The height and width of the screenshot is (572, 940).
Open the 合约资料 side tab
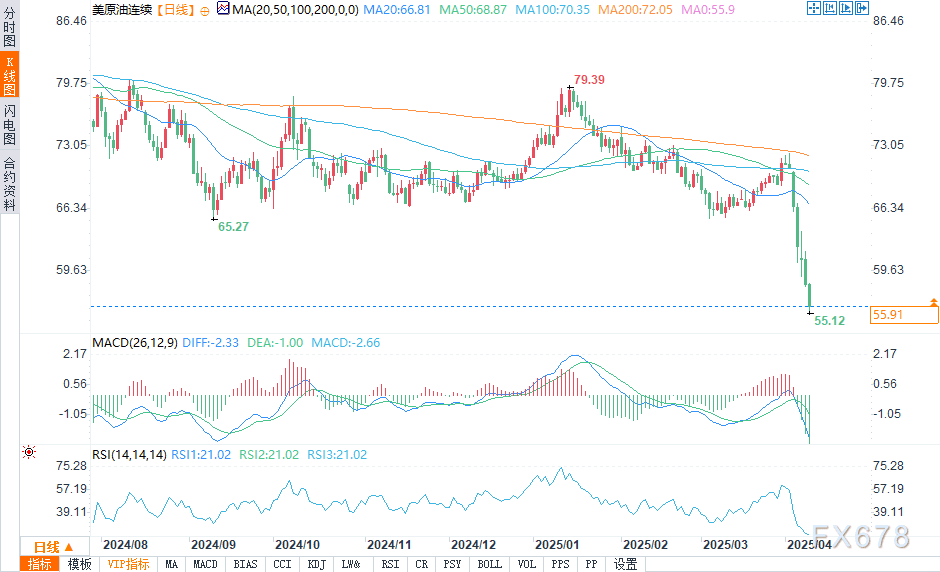click(10, 183)
